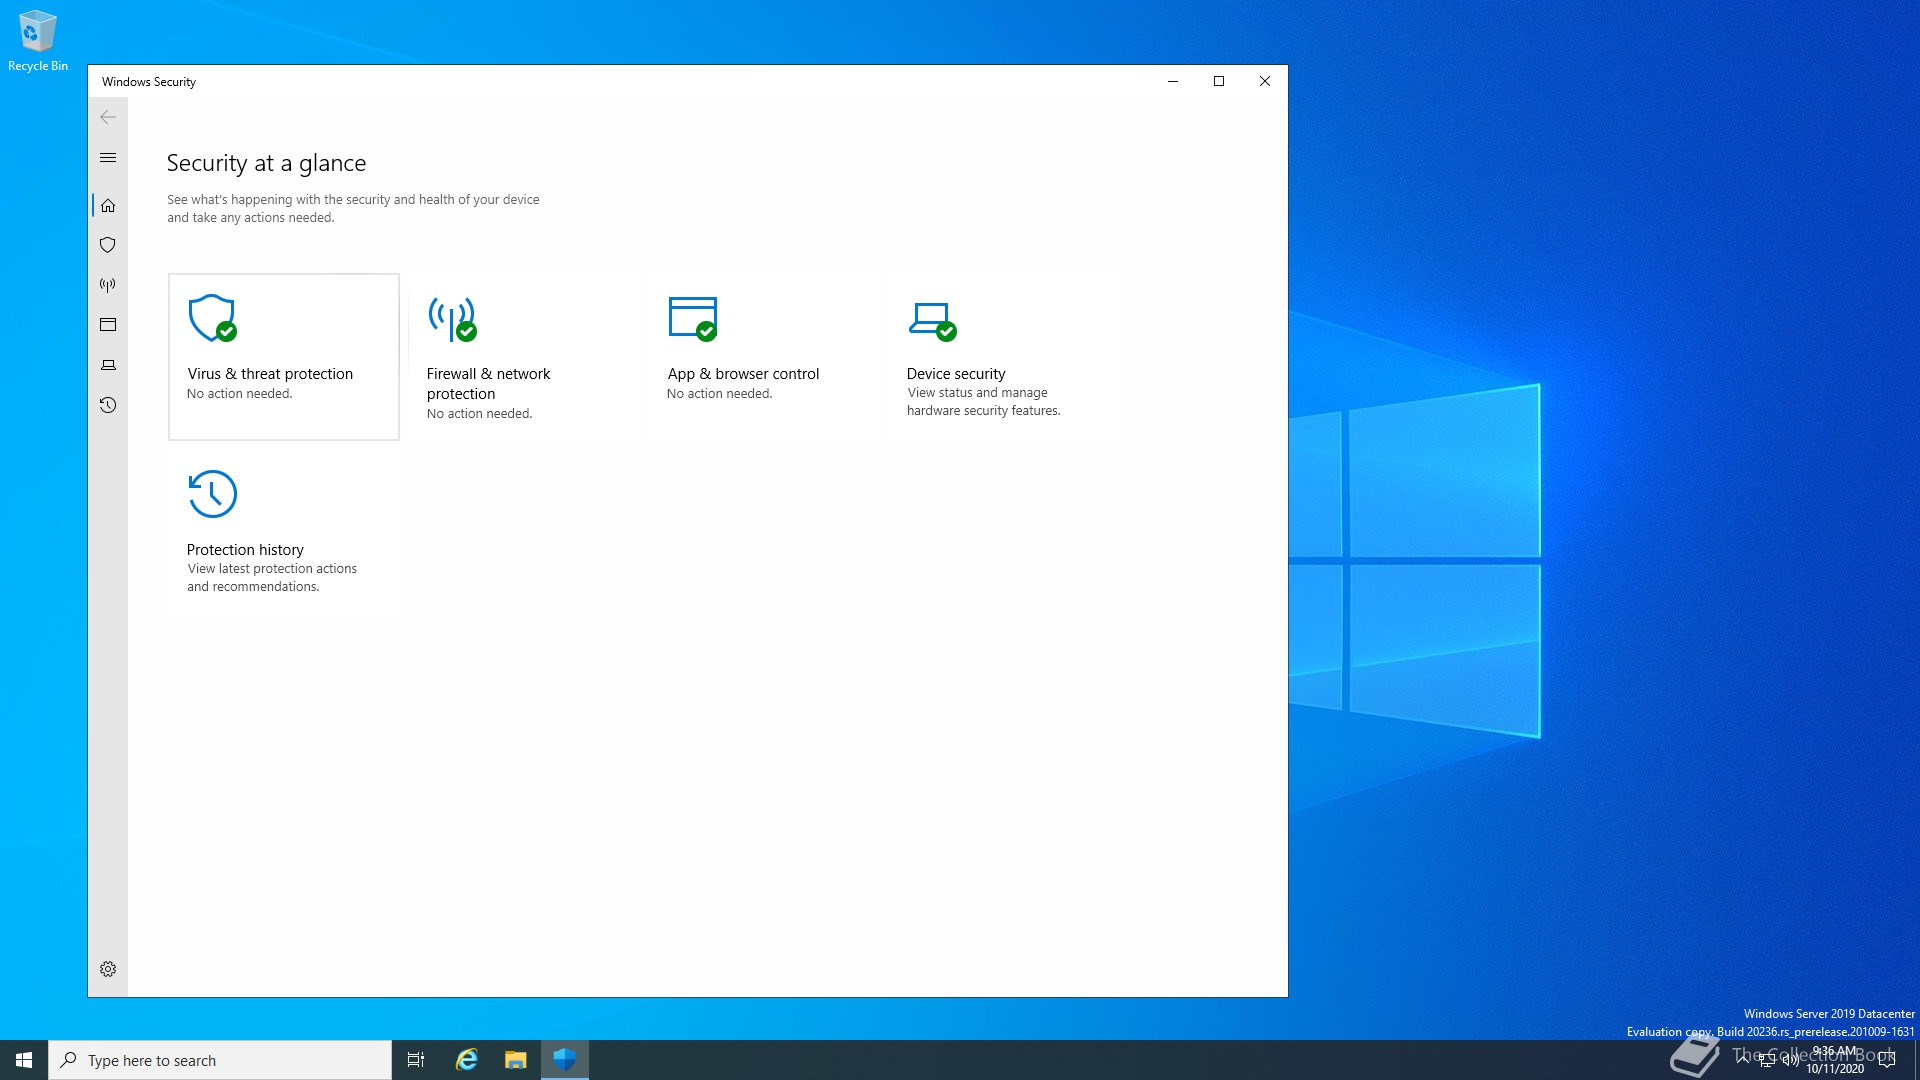Open Recycle Bin desktop icon
Screen dimensions: 1920x1080
38,42
